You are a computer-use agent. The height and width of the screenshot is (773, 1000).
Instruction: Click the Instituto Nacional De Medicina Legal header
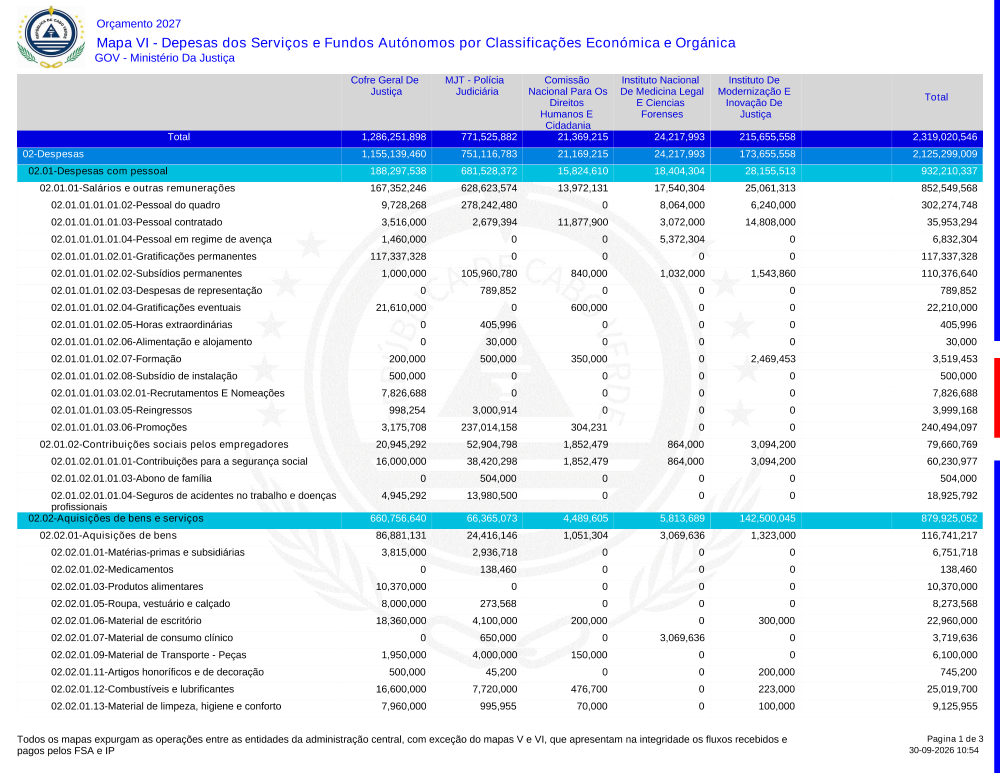coord(661,97)
